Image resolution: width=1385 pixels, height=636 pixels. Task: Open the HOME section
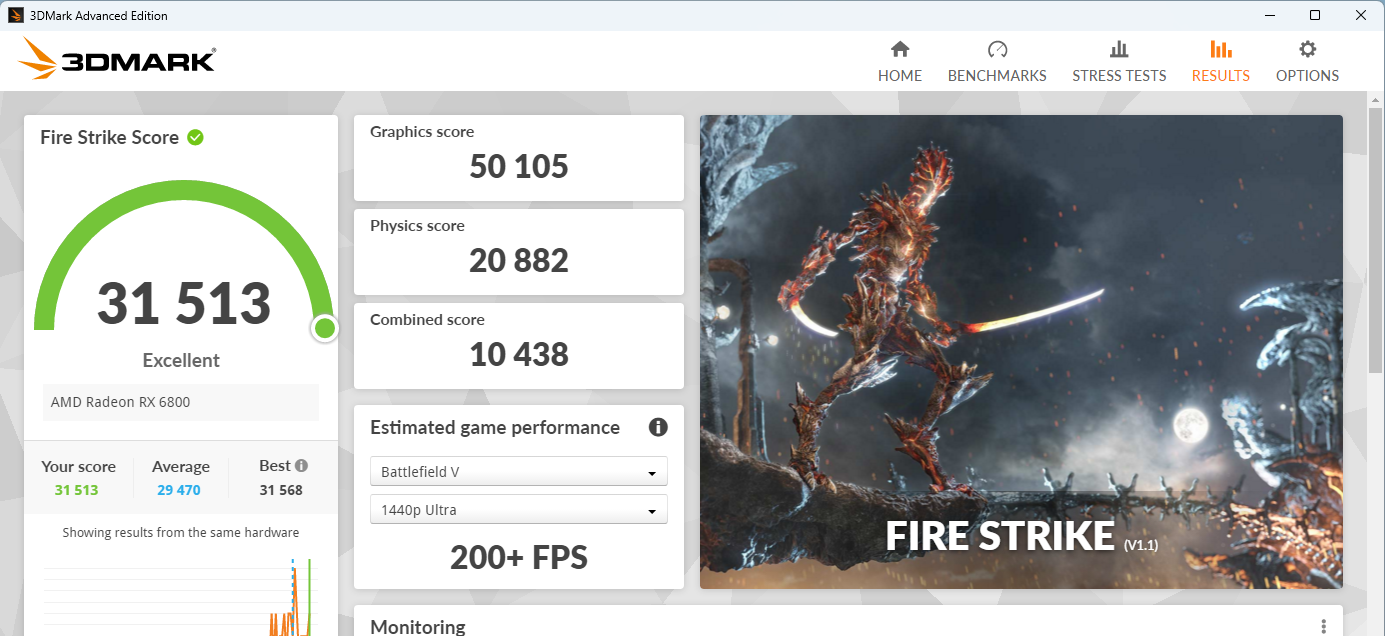coord(900,62)
